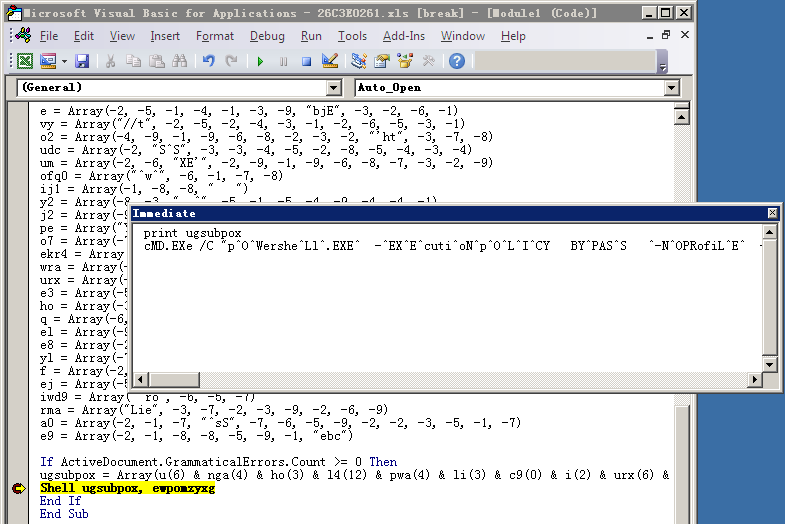Click the 'End Sub' line

[x=64, y=514]
